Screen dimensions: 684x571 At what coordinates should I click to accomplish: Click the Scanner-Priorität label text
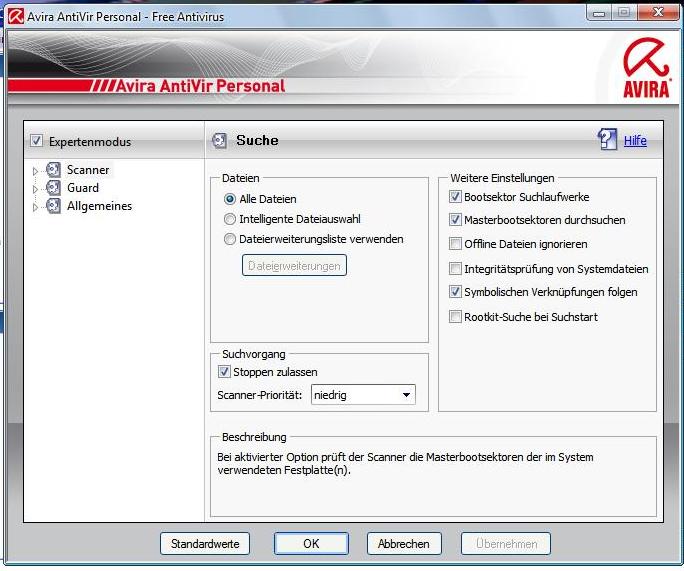[260, 395]
